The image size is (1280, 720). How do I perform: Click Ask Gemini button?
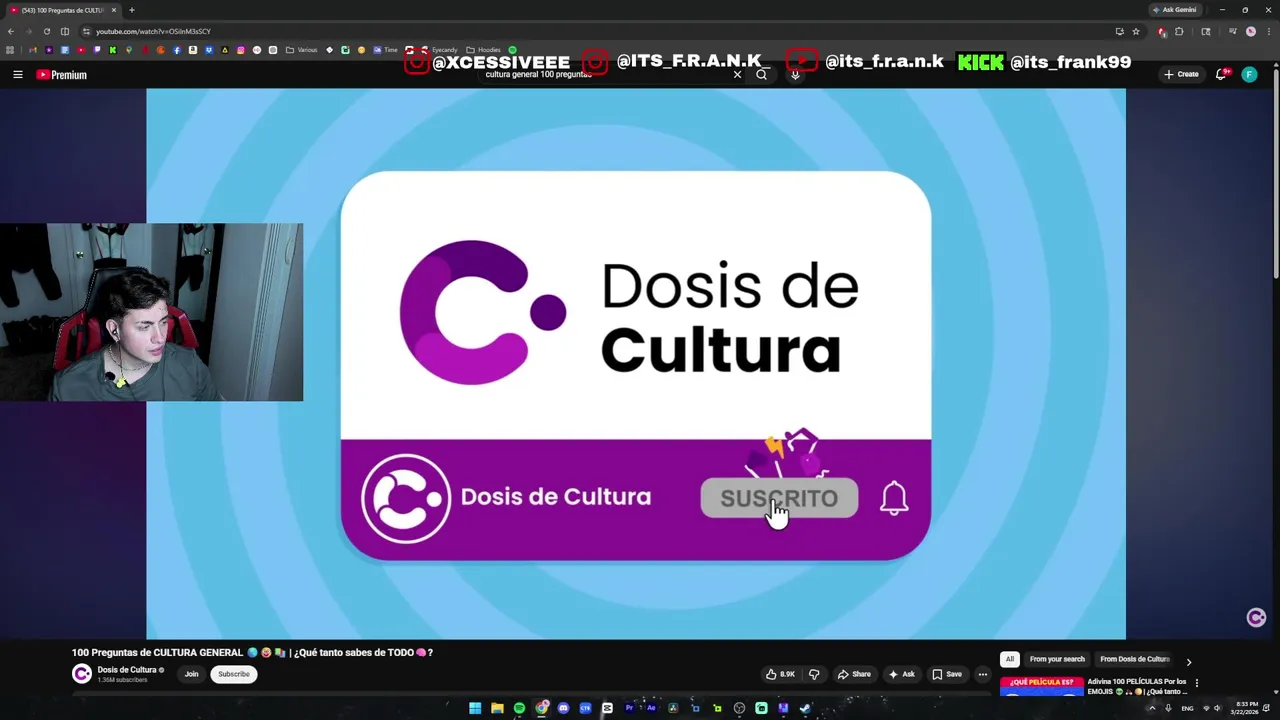[x=1174, y=10]
